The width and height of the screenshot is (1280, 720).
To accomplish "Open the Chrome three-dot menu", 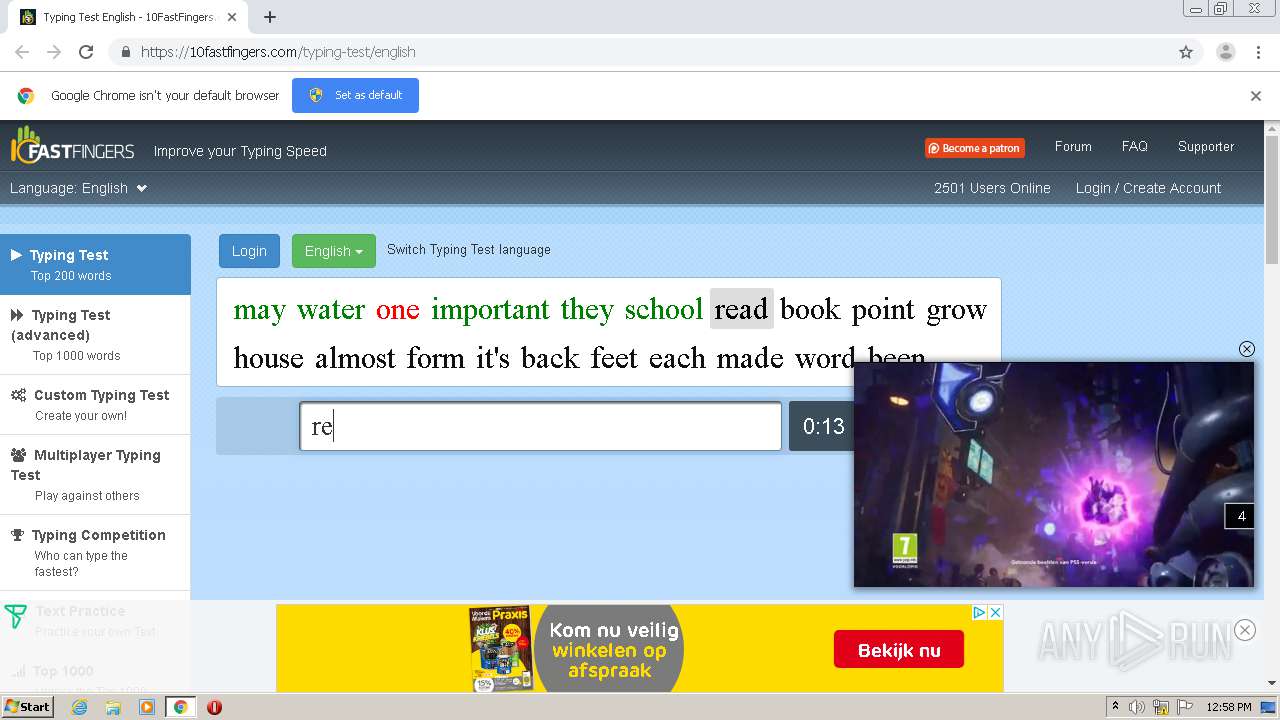I will click(x=1258, y=52).
